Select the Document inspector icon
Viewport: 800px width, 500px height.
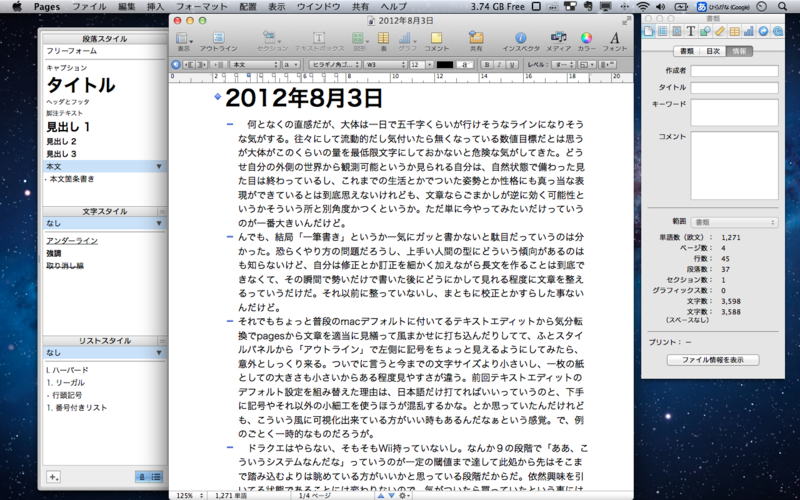[648, 31]
